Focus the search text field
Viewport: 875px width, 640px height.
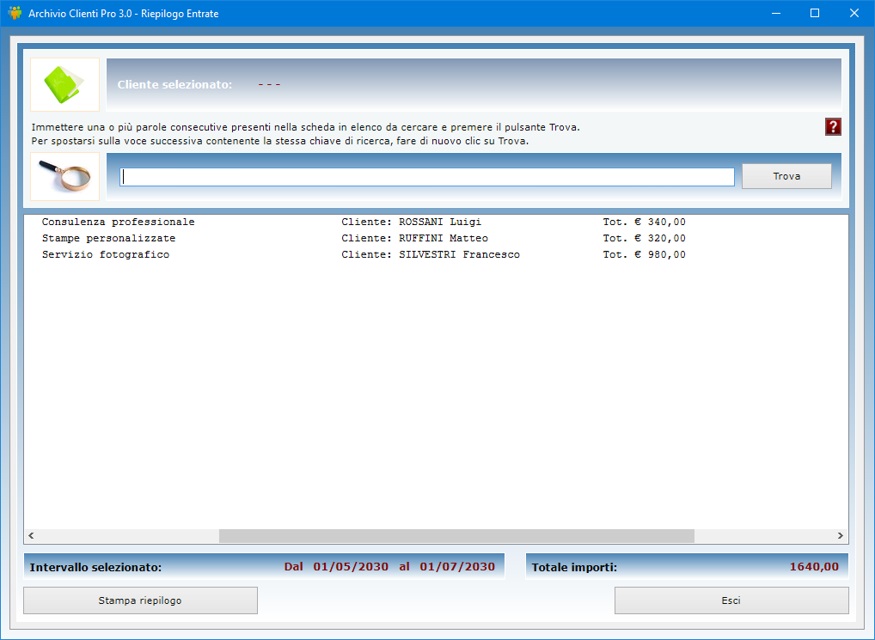[x=427, y=177]
